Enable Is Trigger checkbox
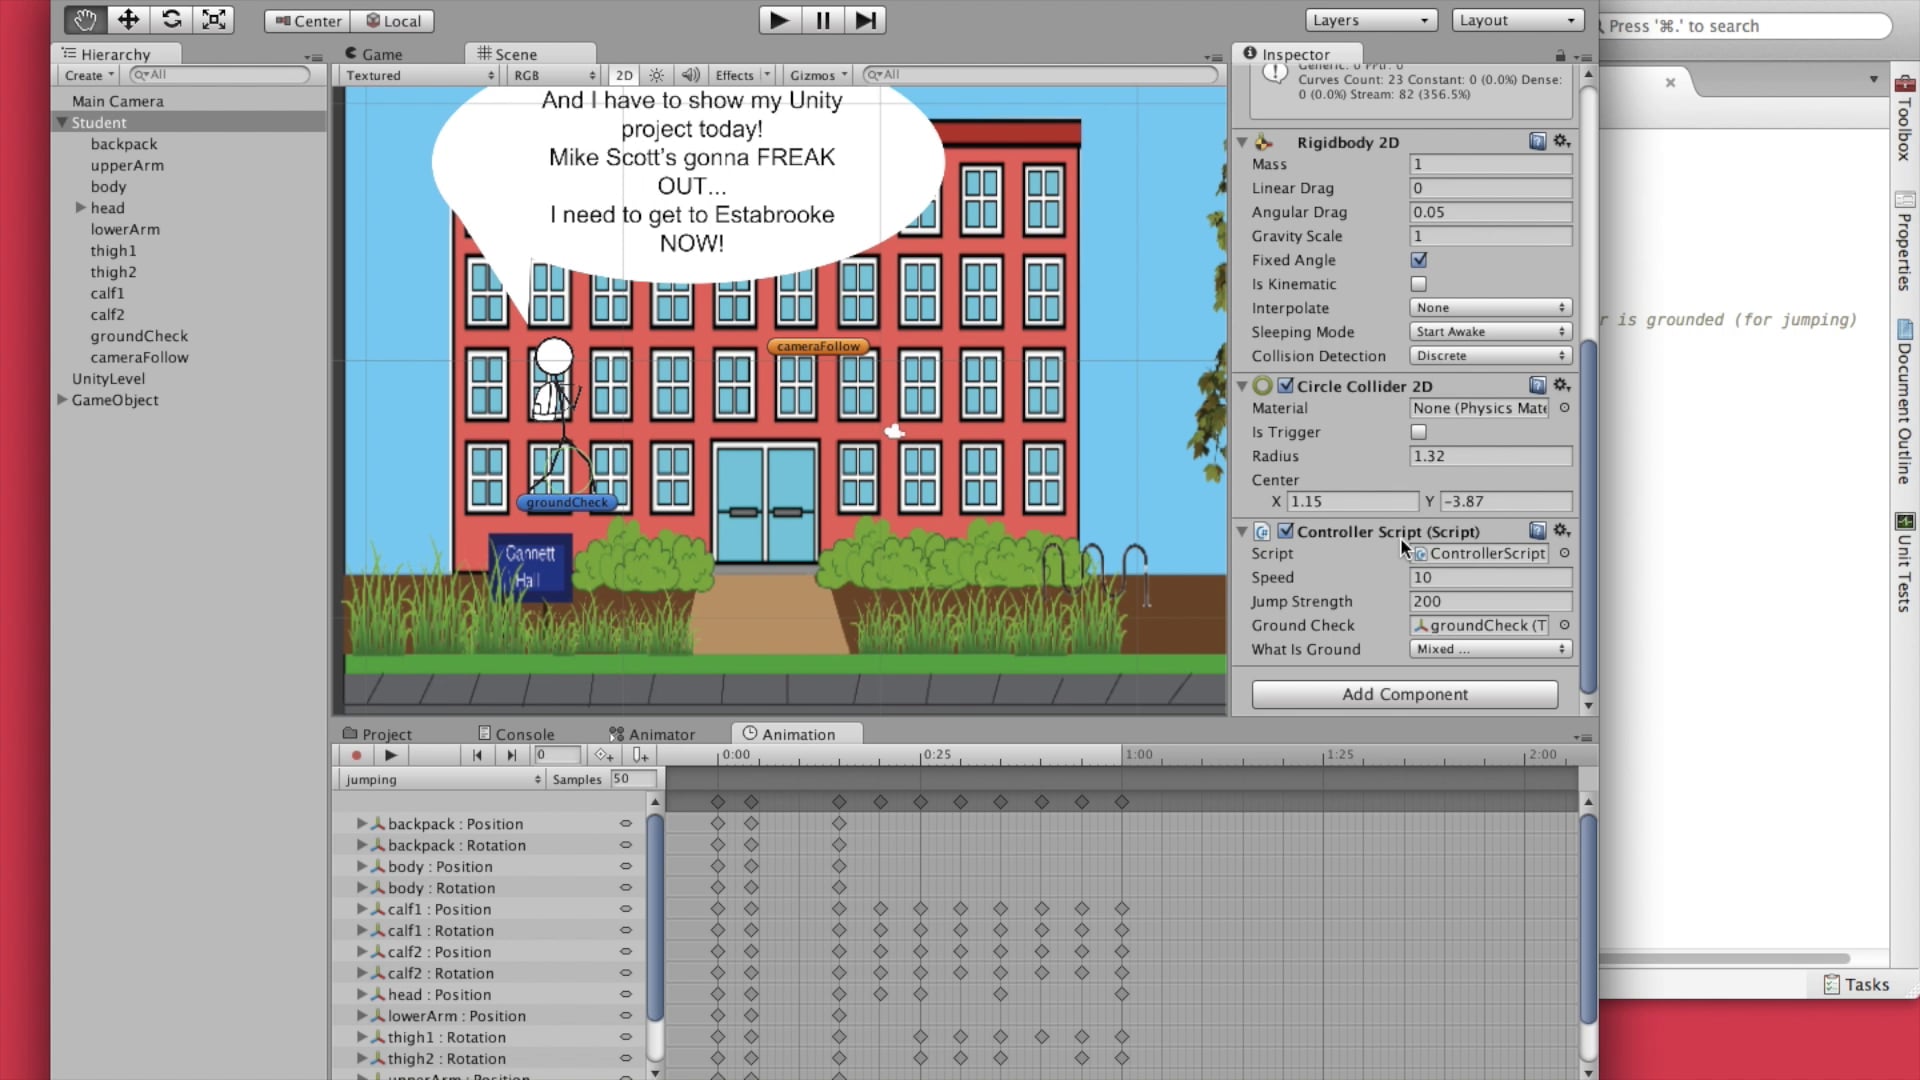Viewport: 1920px width, 1080px height. (1419, 432)
